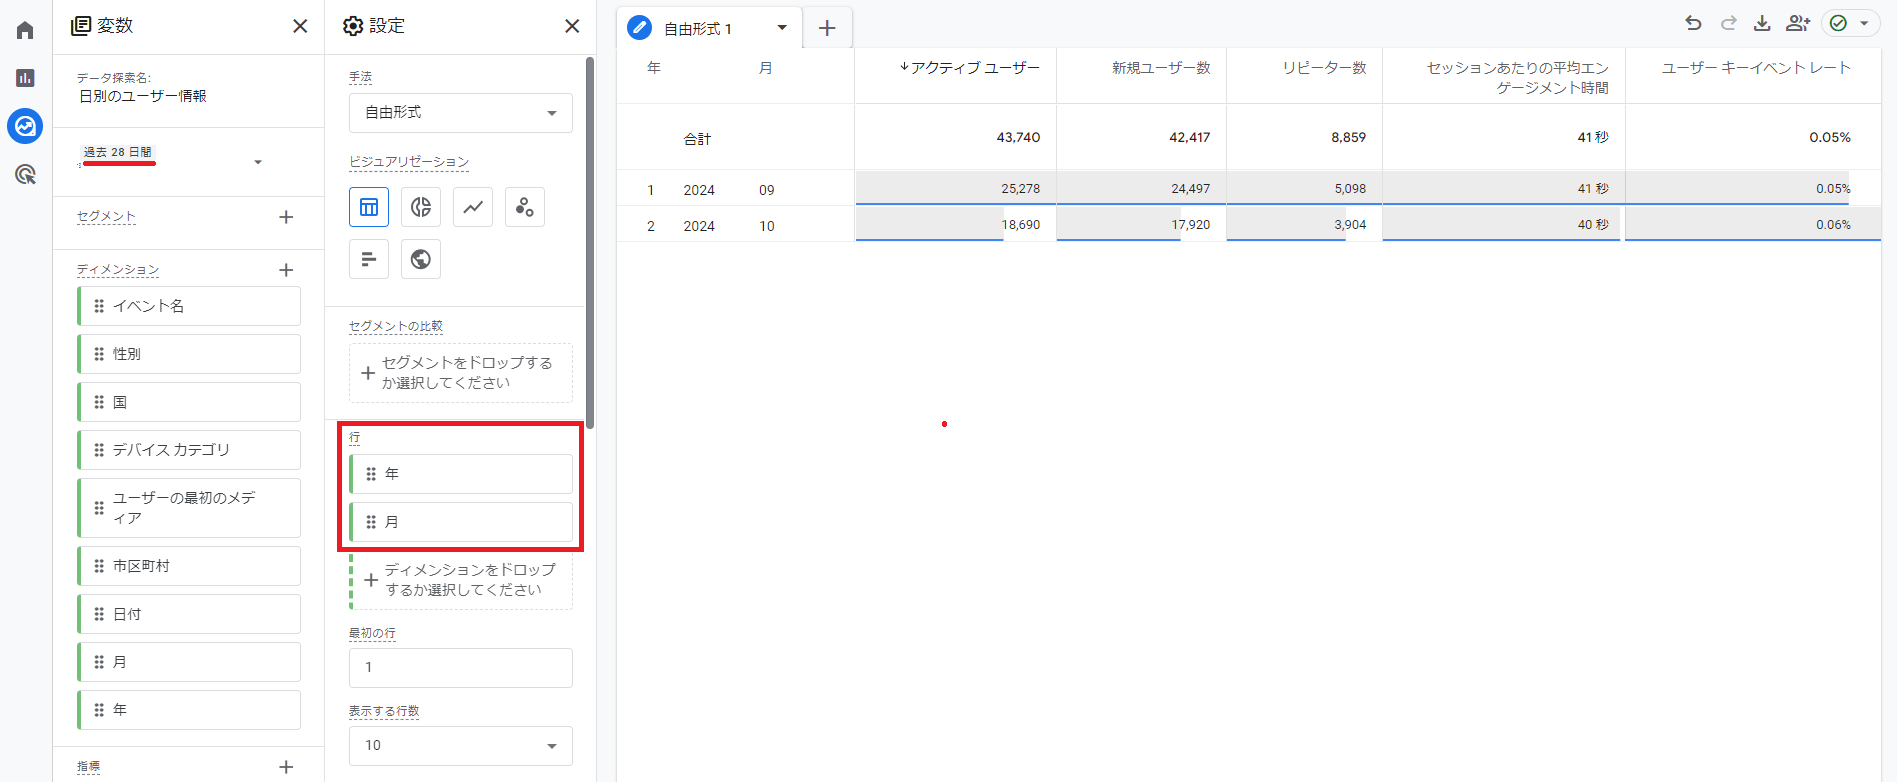Screen dimensions: 1897x782
Task: Download the exploration data
Action: point(1762,23)
